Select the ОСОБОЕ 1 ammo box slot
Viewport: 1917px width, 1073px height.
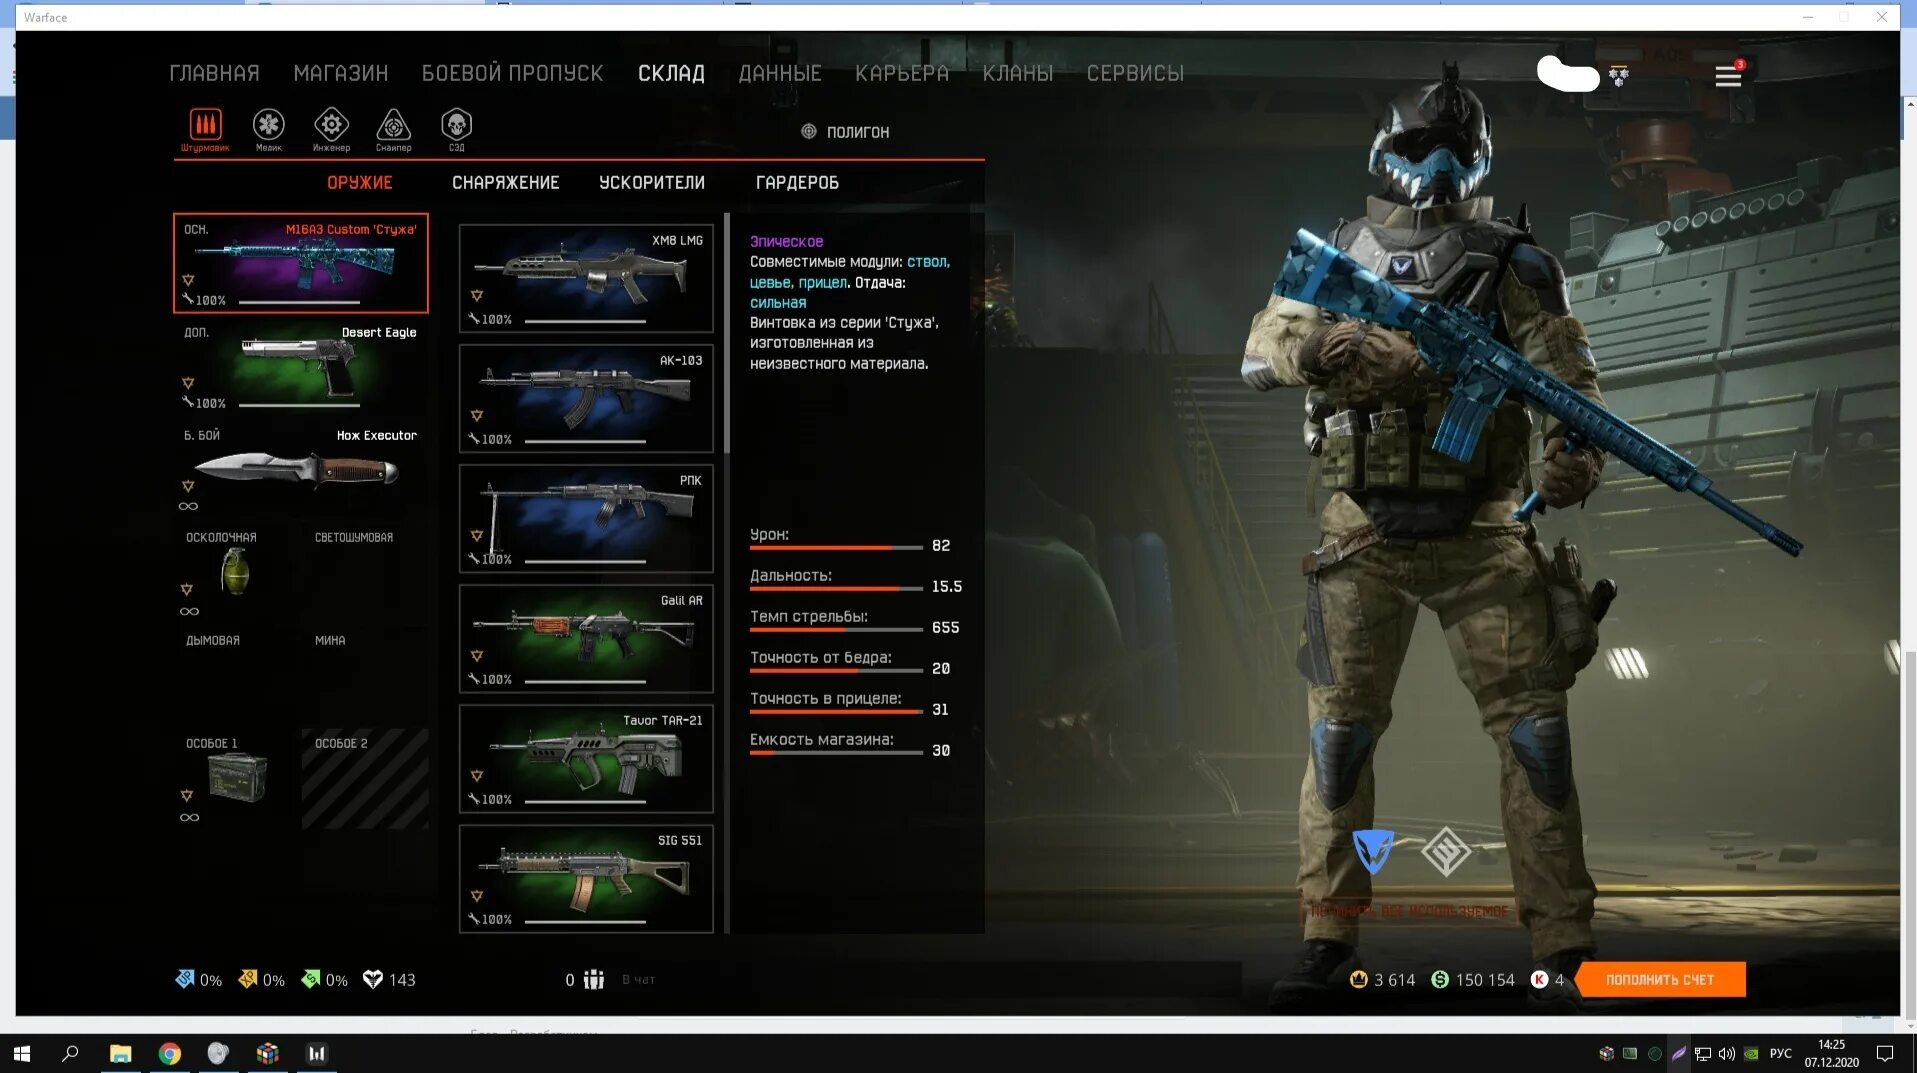click(x=236, y=780)
